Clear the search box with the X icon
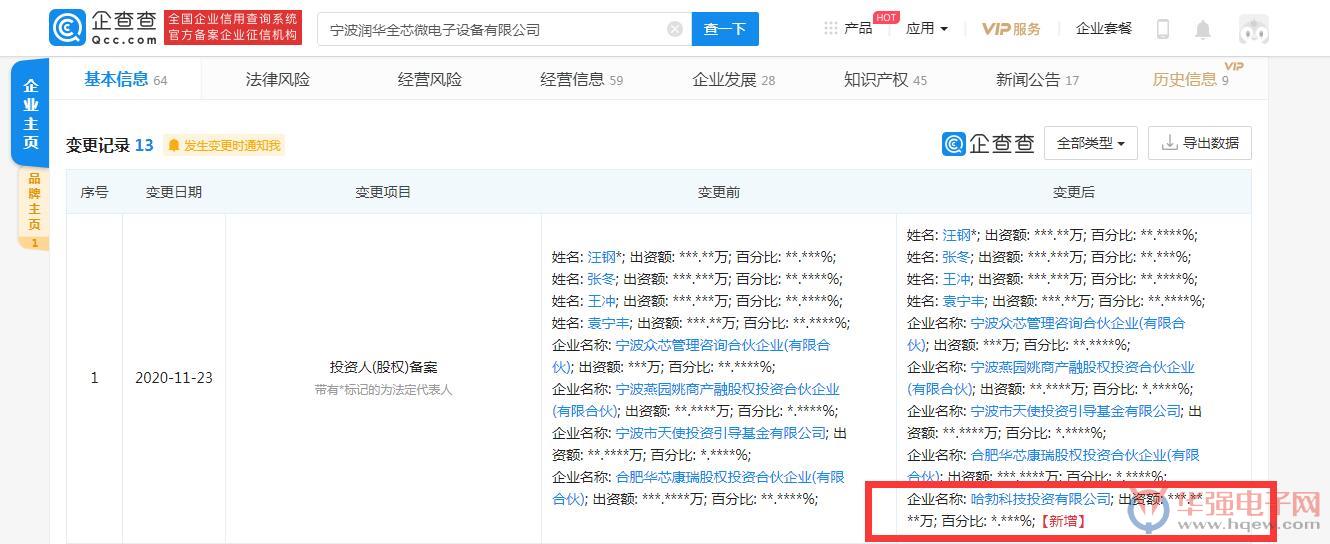This screenshot has width=1330, height=544. (x=674, y=29)
